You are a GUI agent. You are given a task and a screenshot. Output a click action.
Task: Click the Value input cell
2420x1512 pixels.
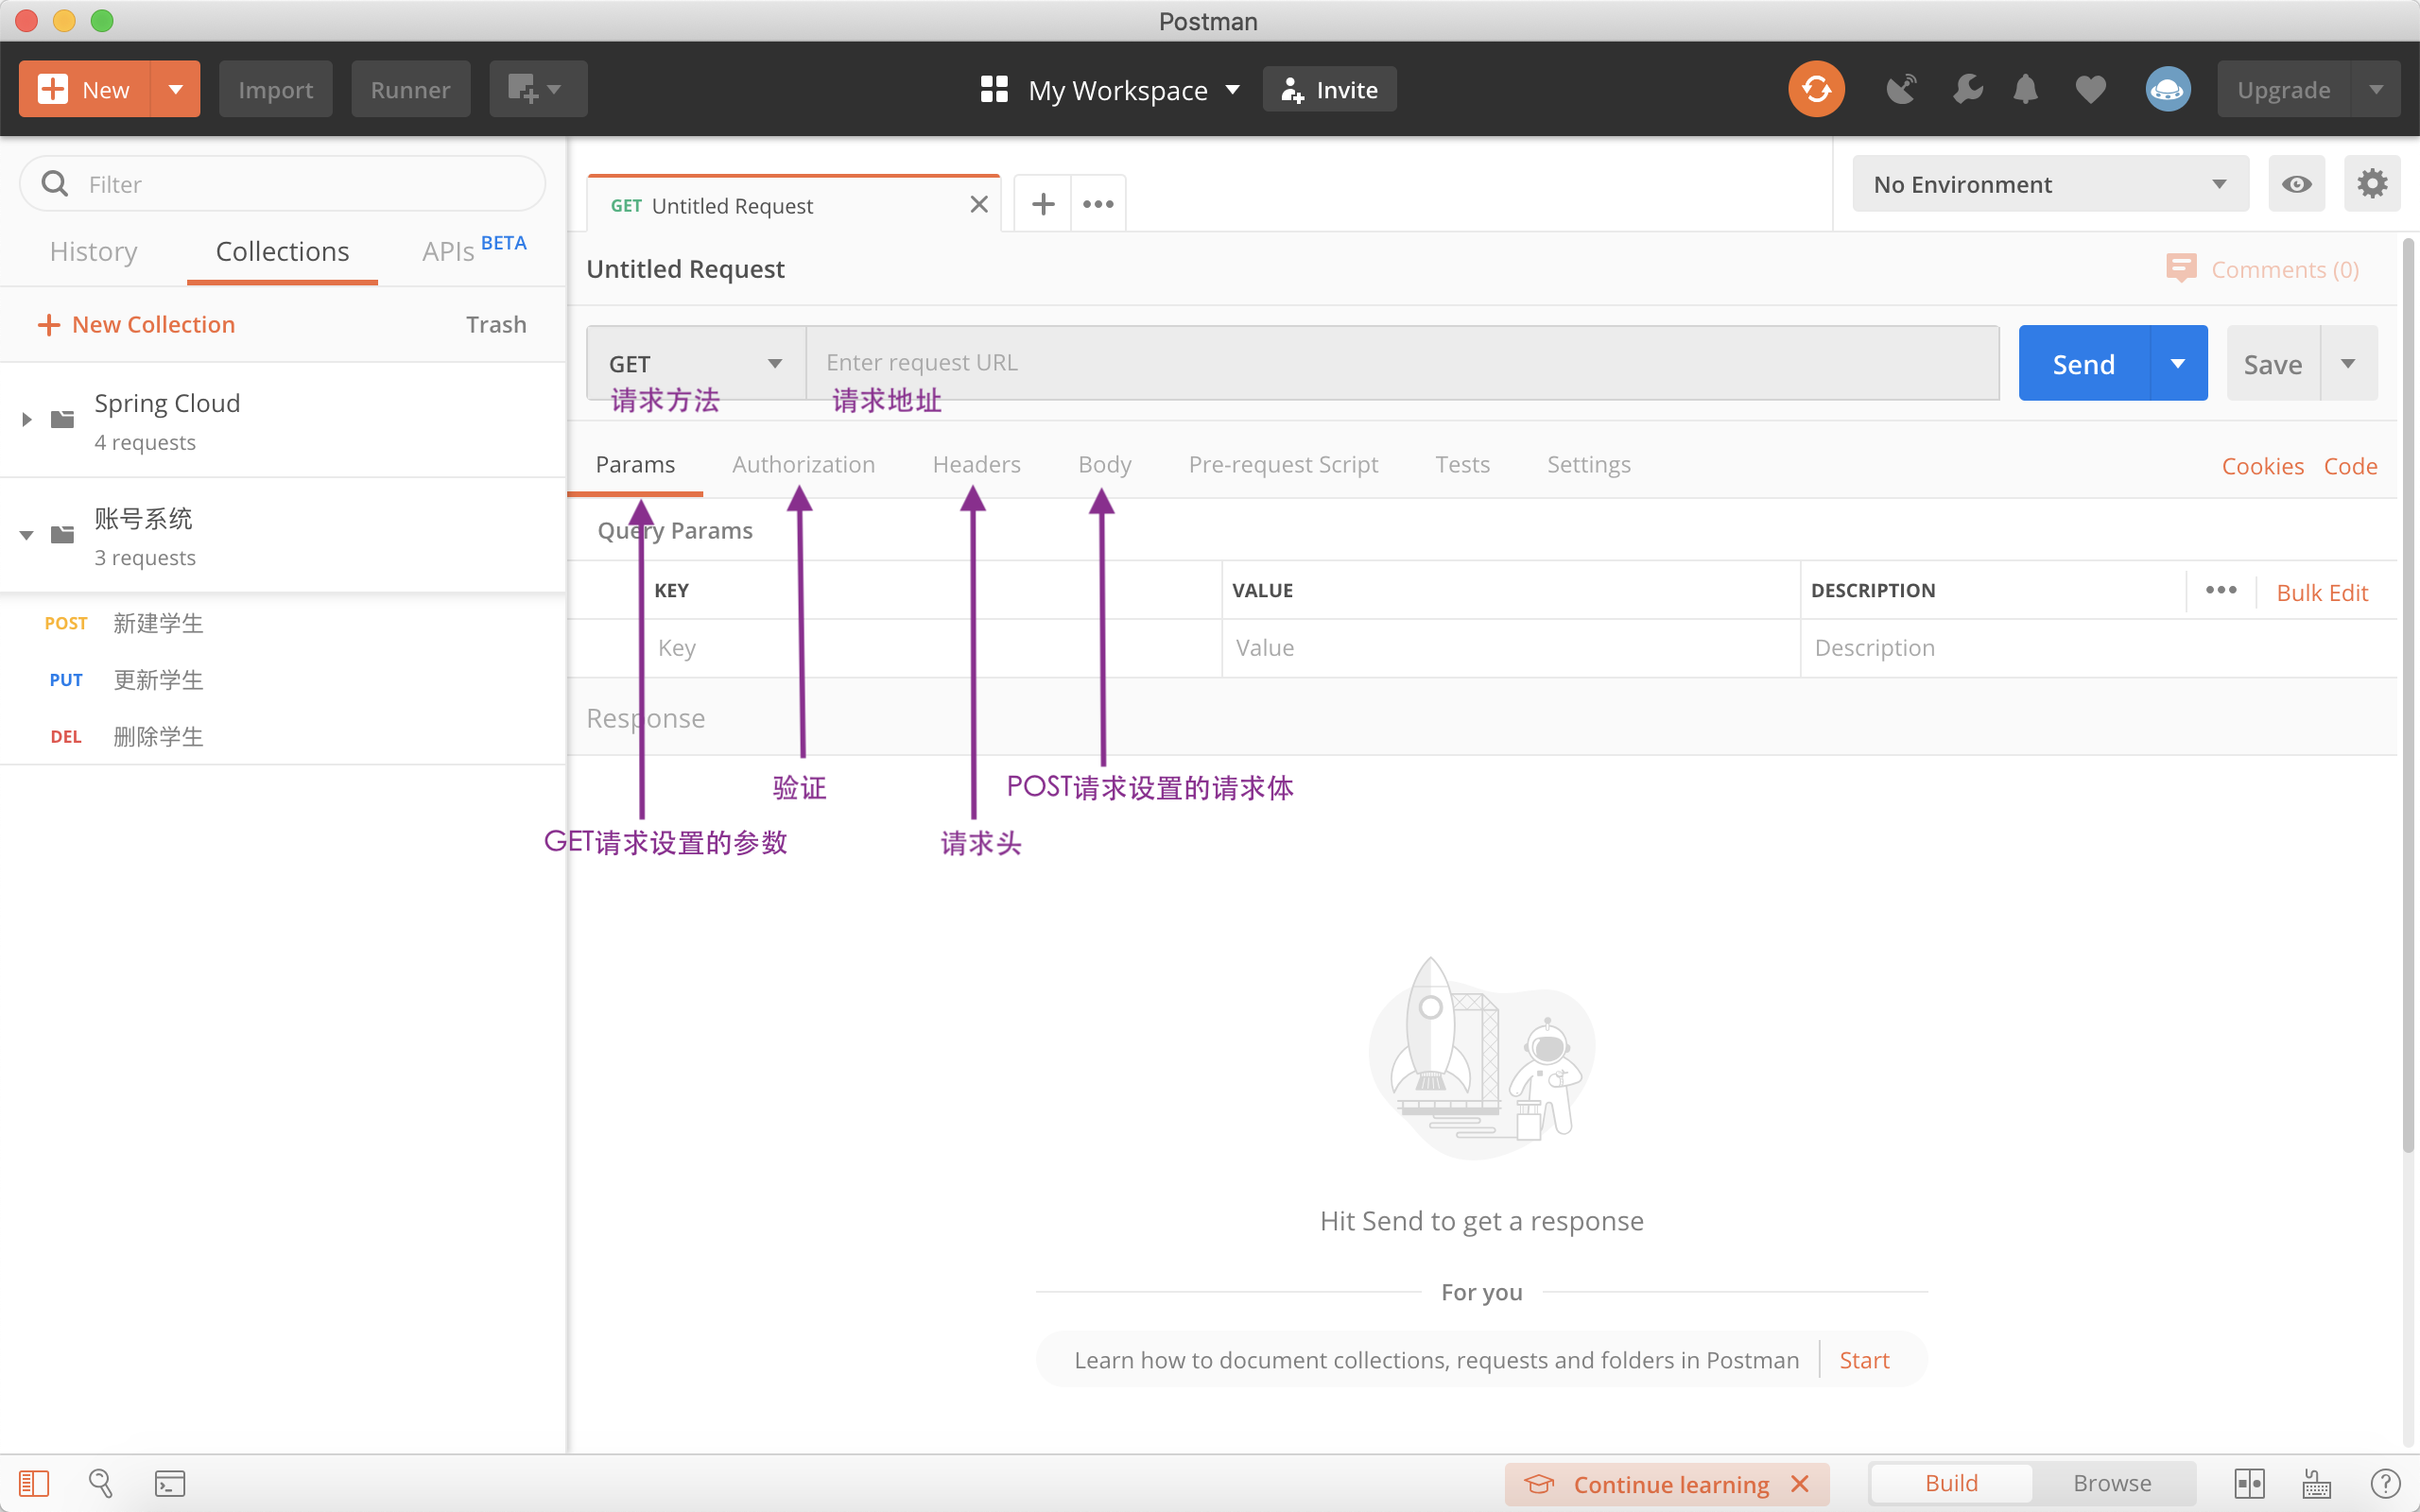pyautogui.click(x=1511, y=648)
